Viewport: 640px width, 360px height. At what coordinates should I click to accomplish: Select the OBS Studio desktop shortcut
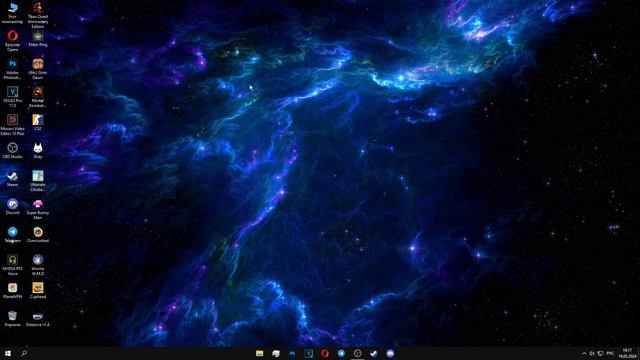pos(12,151)
